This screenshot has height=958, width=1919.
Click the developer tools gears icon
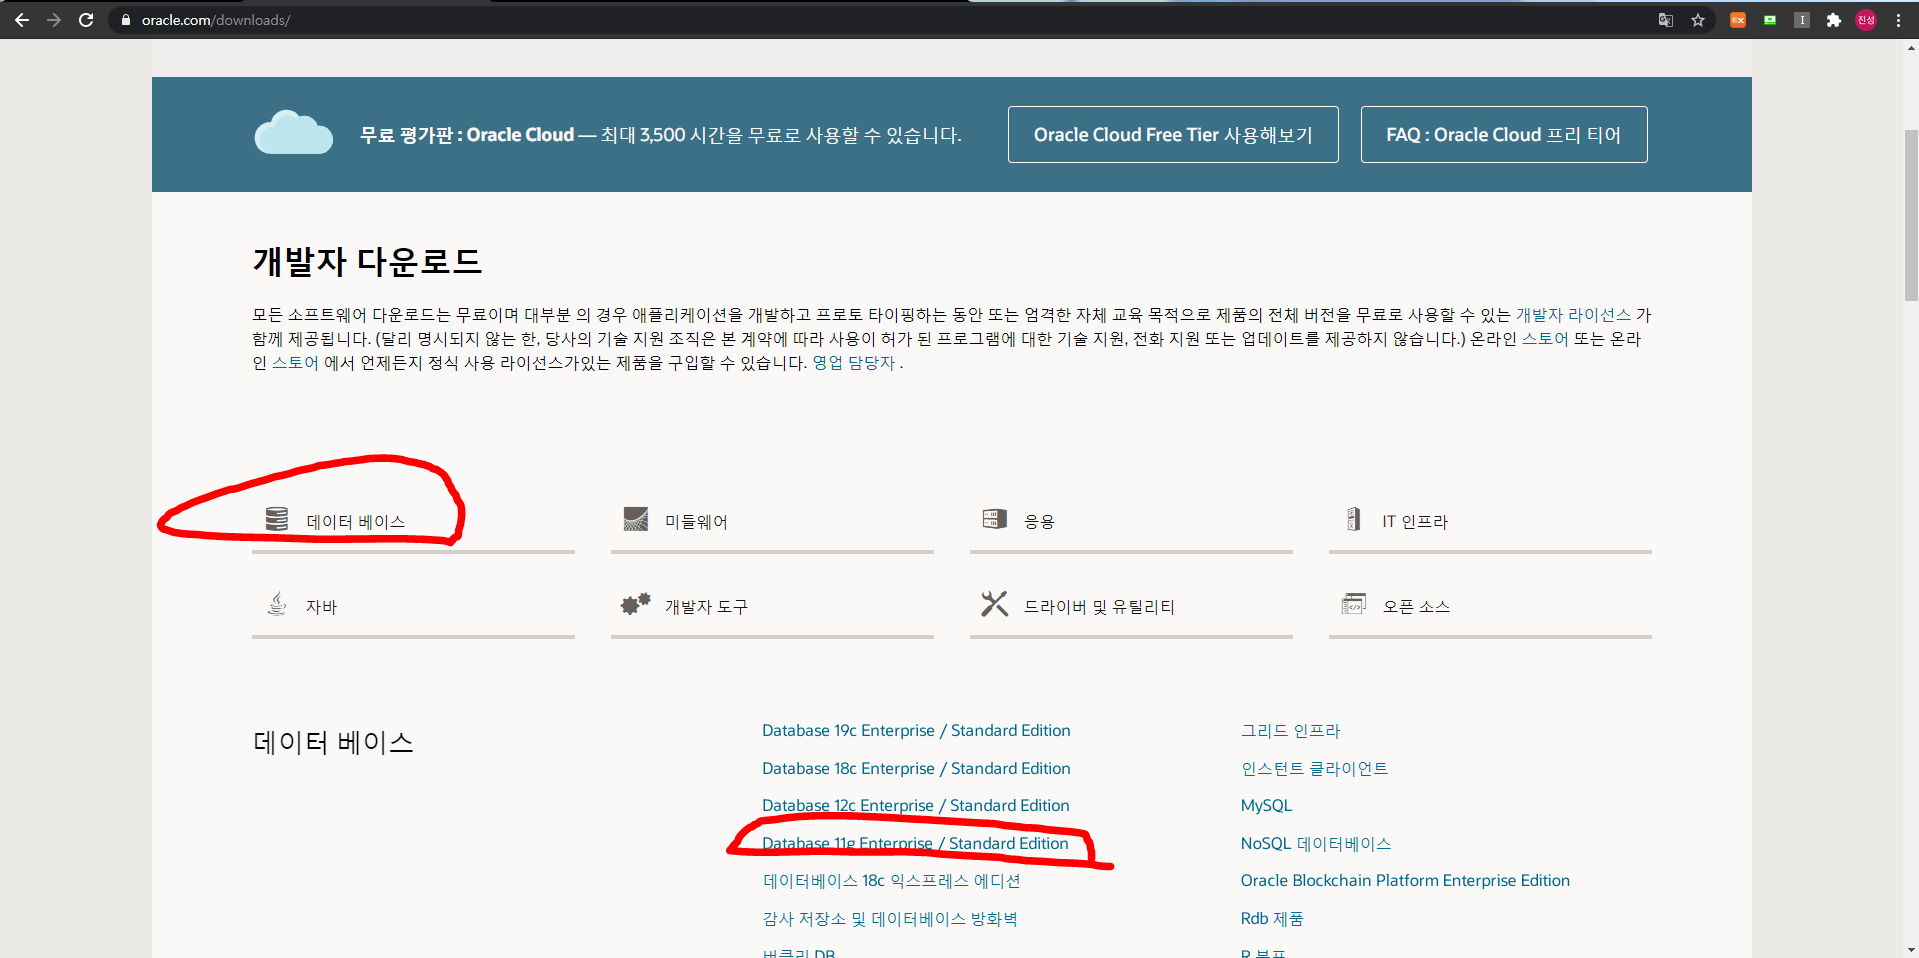coord(635,604)
